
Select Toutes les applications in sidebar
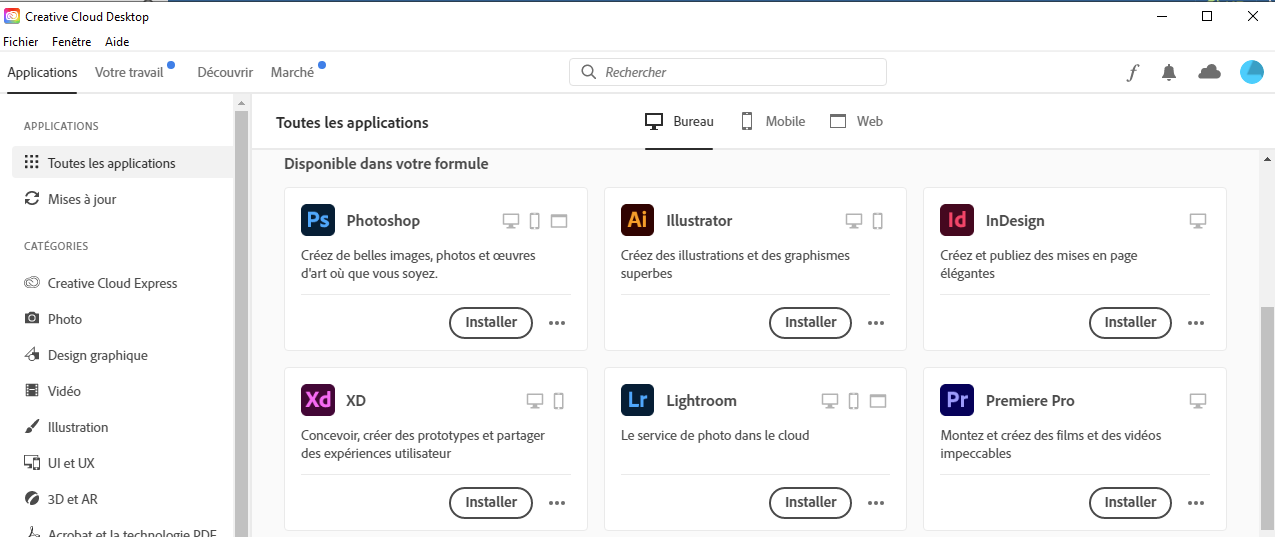pos(122,163)
